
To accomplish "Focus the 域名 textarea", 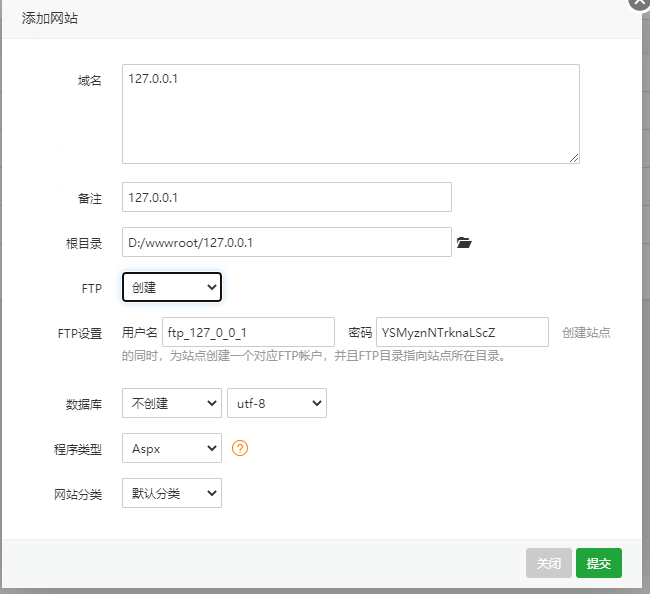I will pos(351,114).
